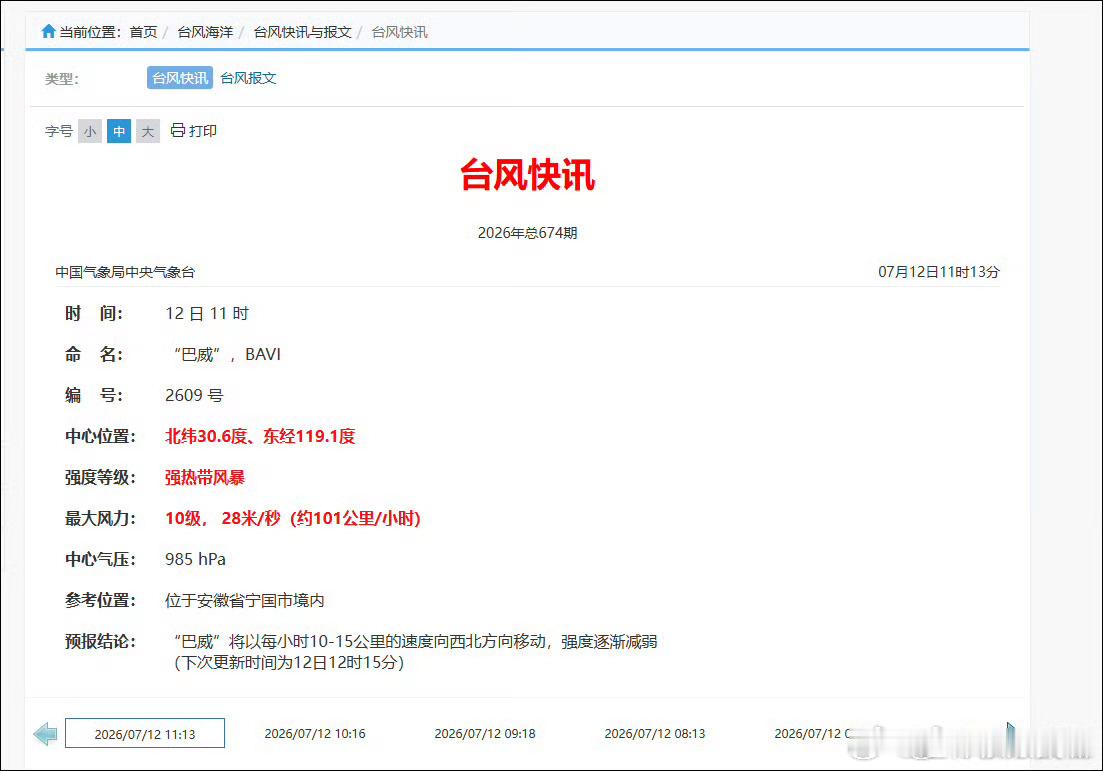This screenshot has height=771, width=1103.
Task: Click the 字号 font size label
Action: pos(59,131)
